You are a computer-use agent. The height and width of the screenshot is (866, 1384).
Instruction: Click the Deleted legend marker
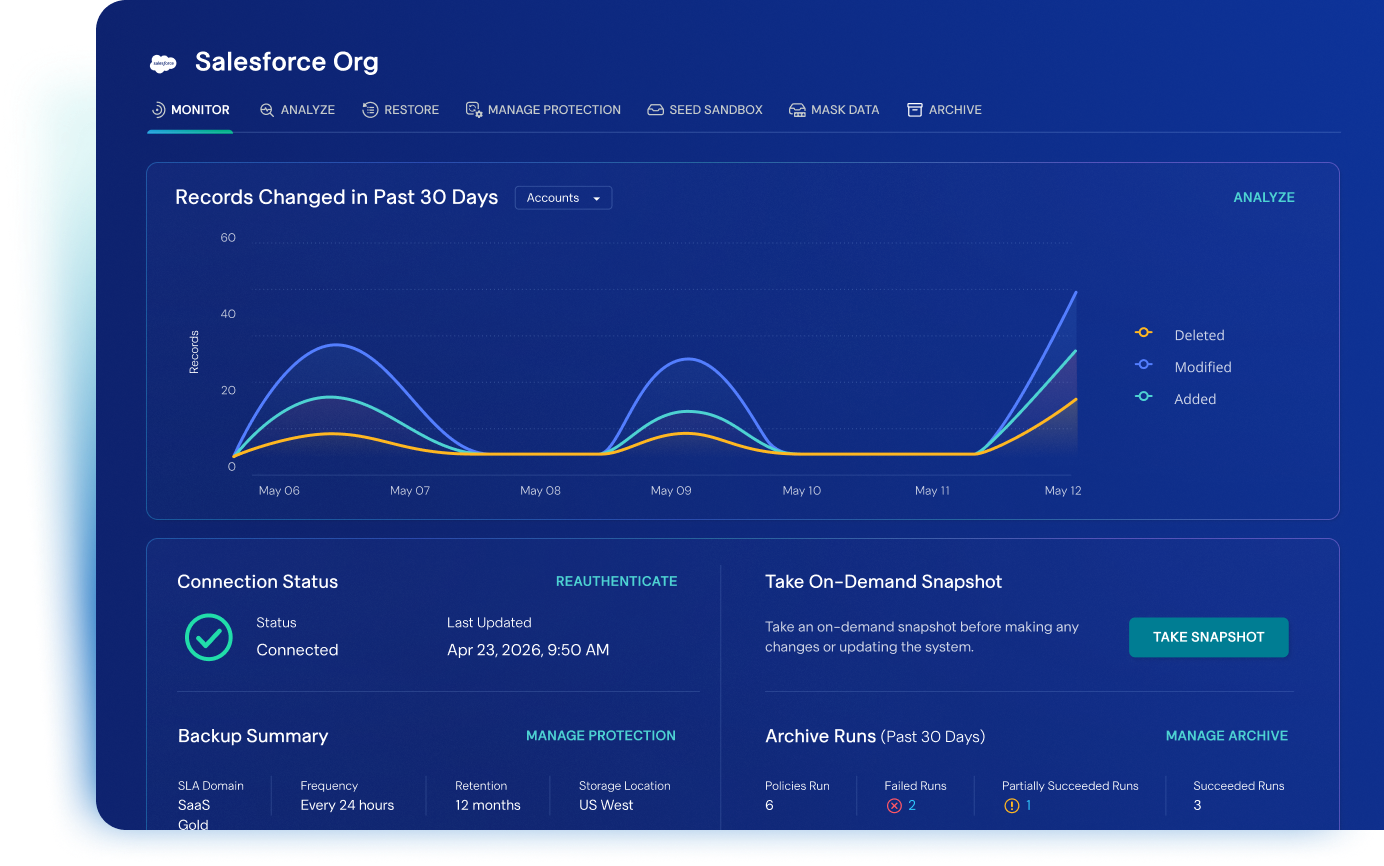point(1144,333)
